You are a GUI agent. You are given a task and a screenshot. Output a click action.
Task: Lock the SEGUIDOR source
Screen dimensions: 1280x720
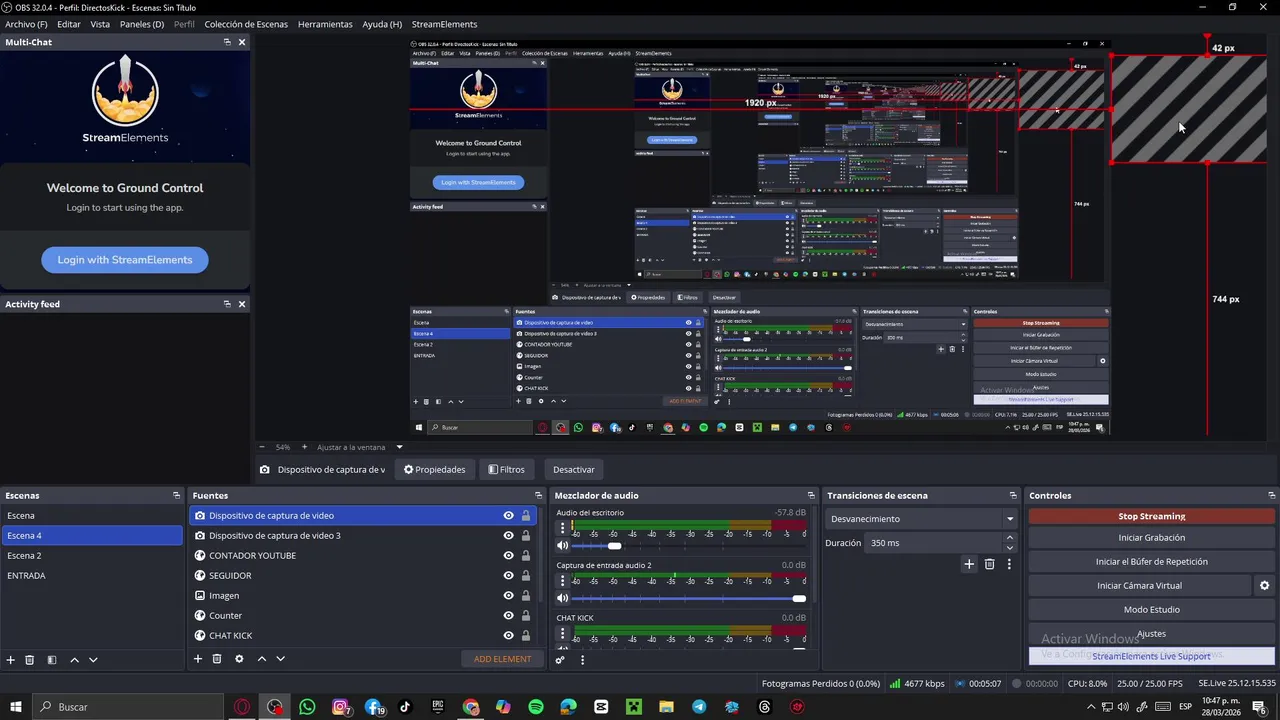526,576
